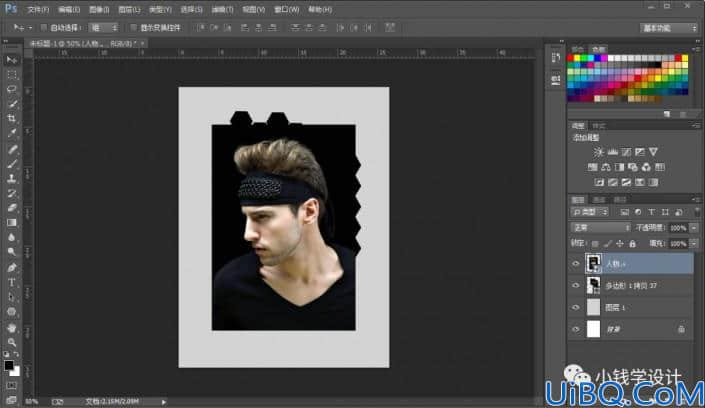Select the Clone Stamp tool
The image size is (705, 408).
(x=12, y=179)
